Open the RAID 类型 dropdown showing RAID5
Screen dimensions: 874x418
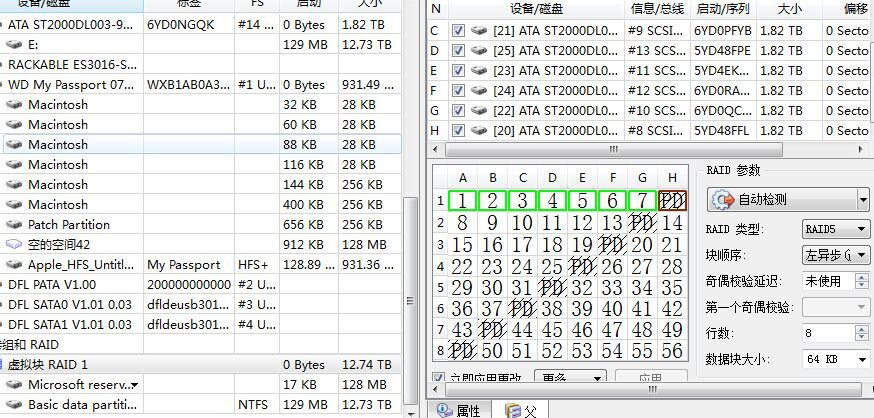pos(835,229)
